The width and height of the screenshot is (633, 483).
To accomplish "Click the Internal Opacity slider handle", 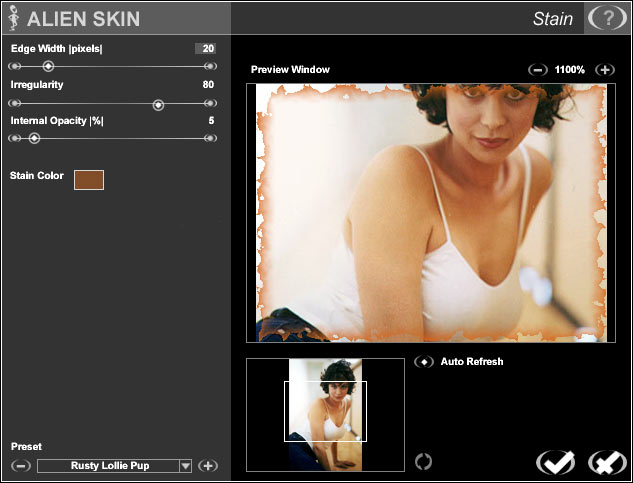I will click(34, 139).
